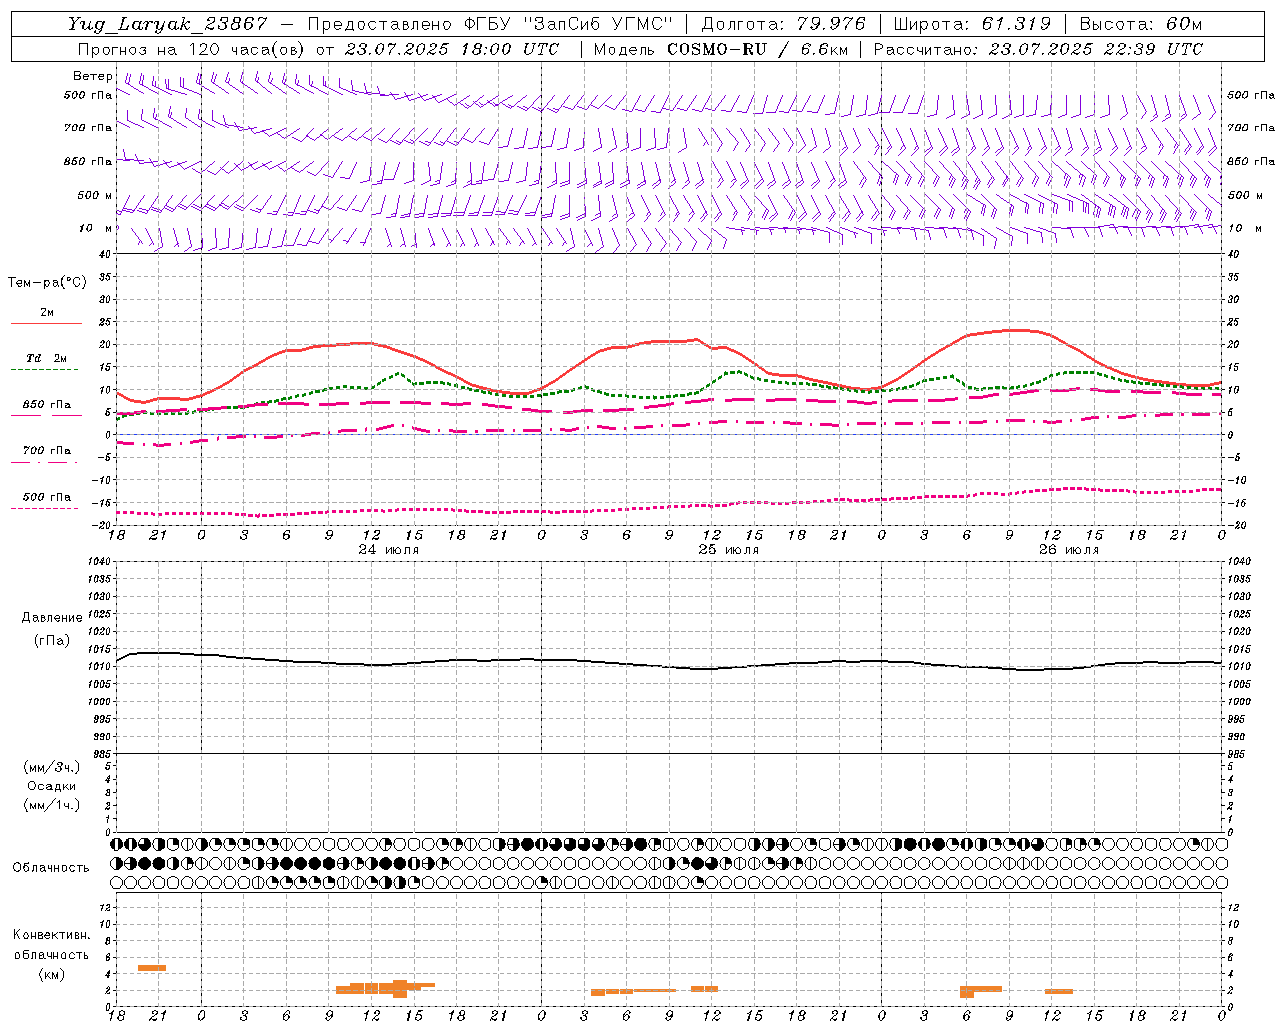
Task: Click the Широта: 61.319 value
Action: pyautogui.click(x=972, y=24)
